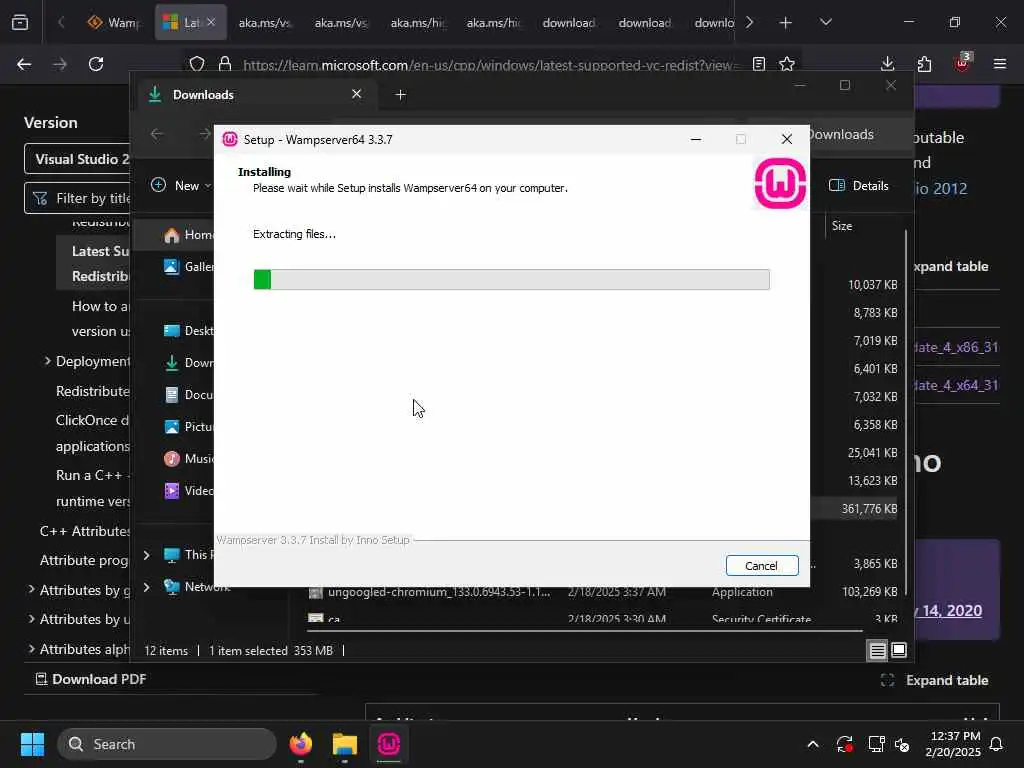This screenshot has width=1024, height=768.
Task: Switch Explorer to large thumbnails view
Action: [899, 650]
